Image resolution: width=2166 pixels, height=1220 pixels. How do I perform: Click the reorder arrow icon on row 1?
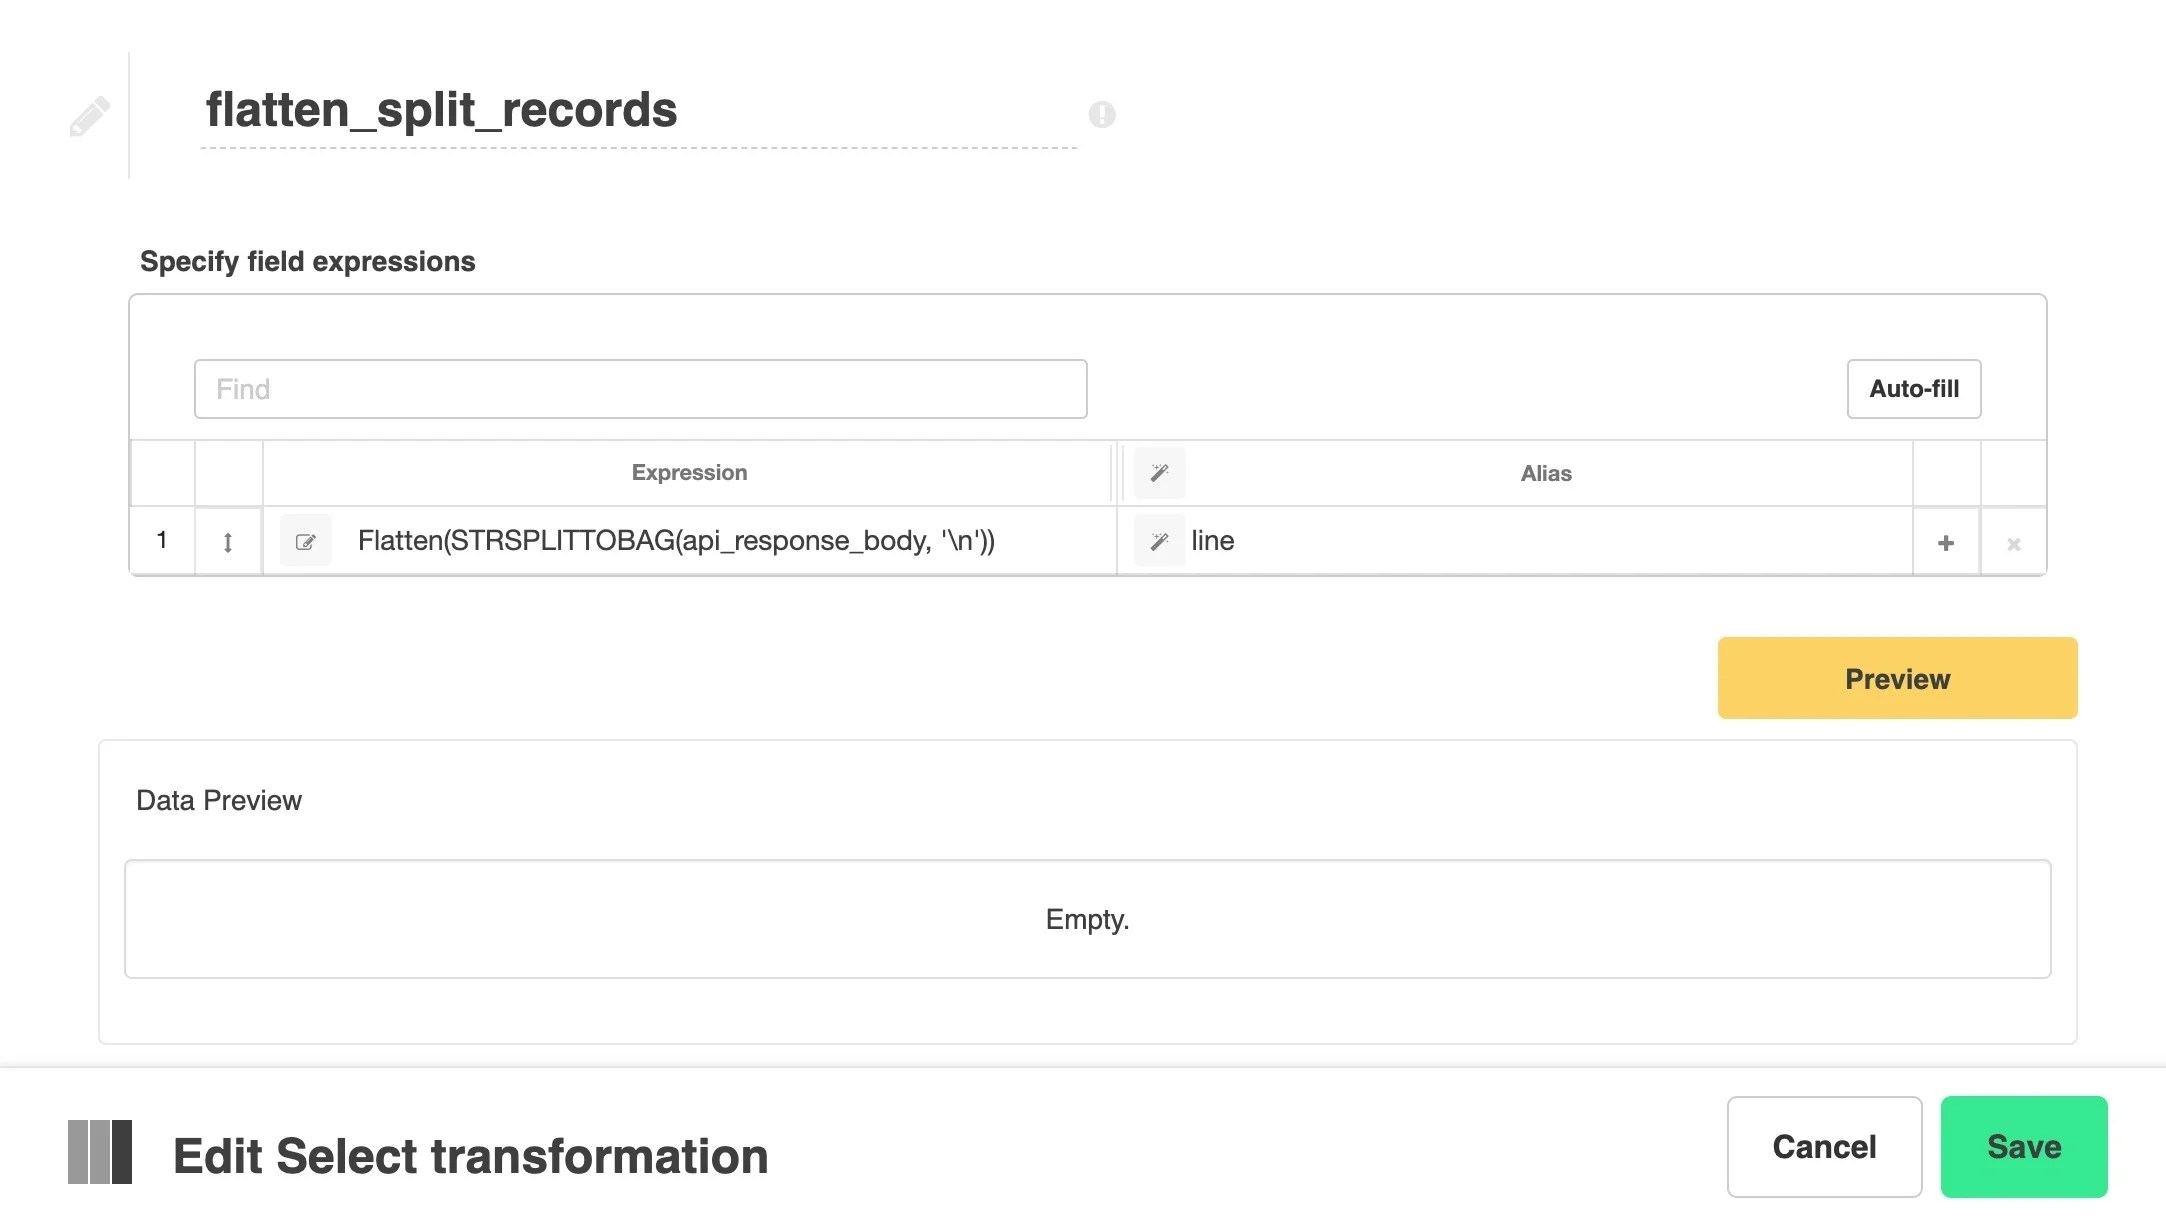click(228, 541)
